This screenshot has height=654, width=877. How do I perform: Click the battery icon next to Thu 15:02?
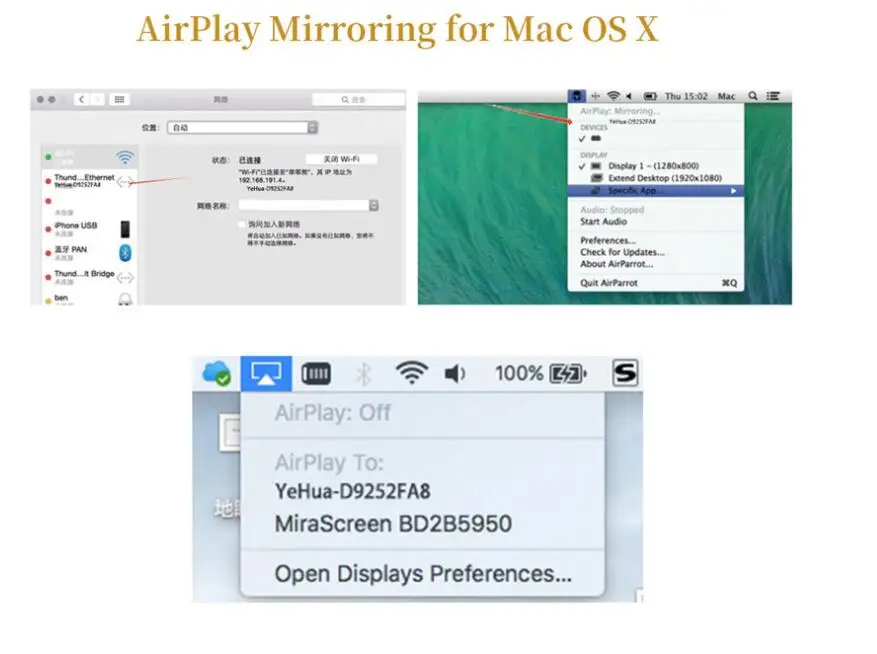point(650,96)
